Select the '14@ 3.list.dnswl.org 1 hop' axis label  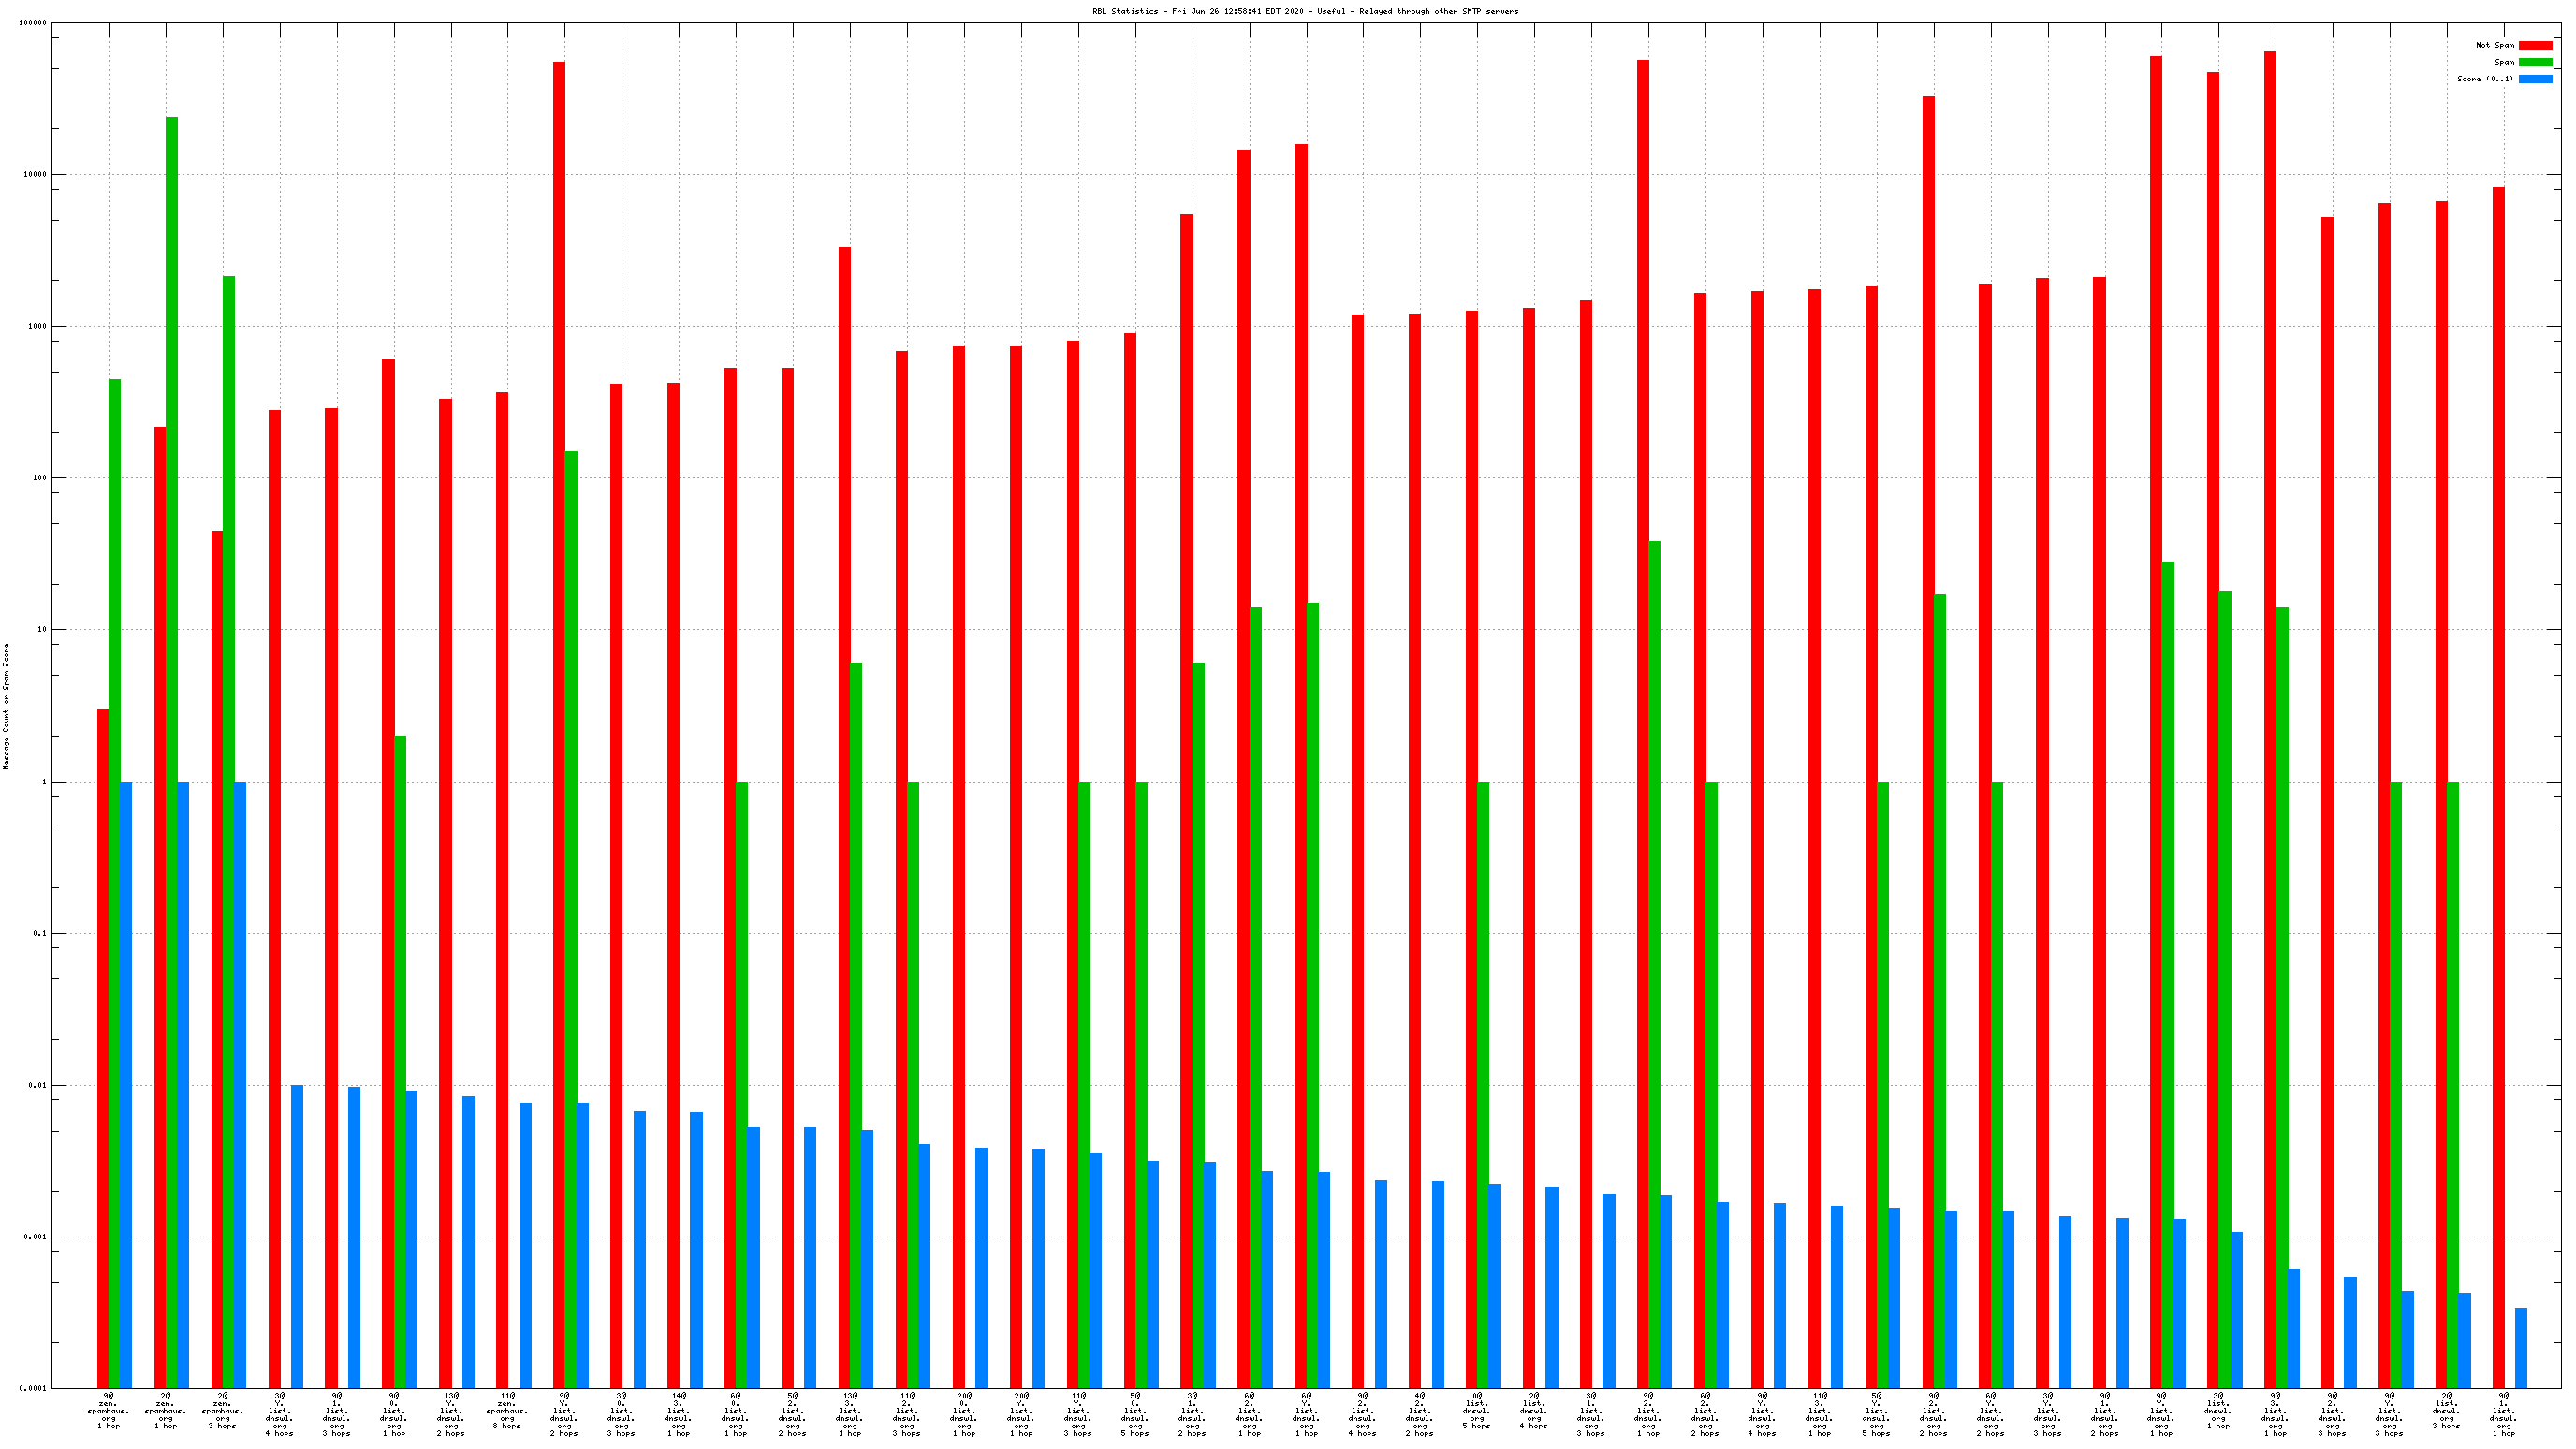click(678, 1413)
